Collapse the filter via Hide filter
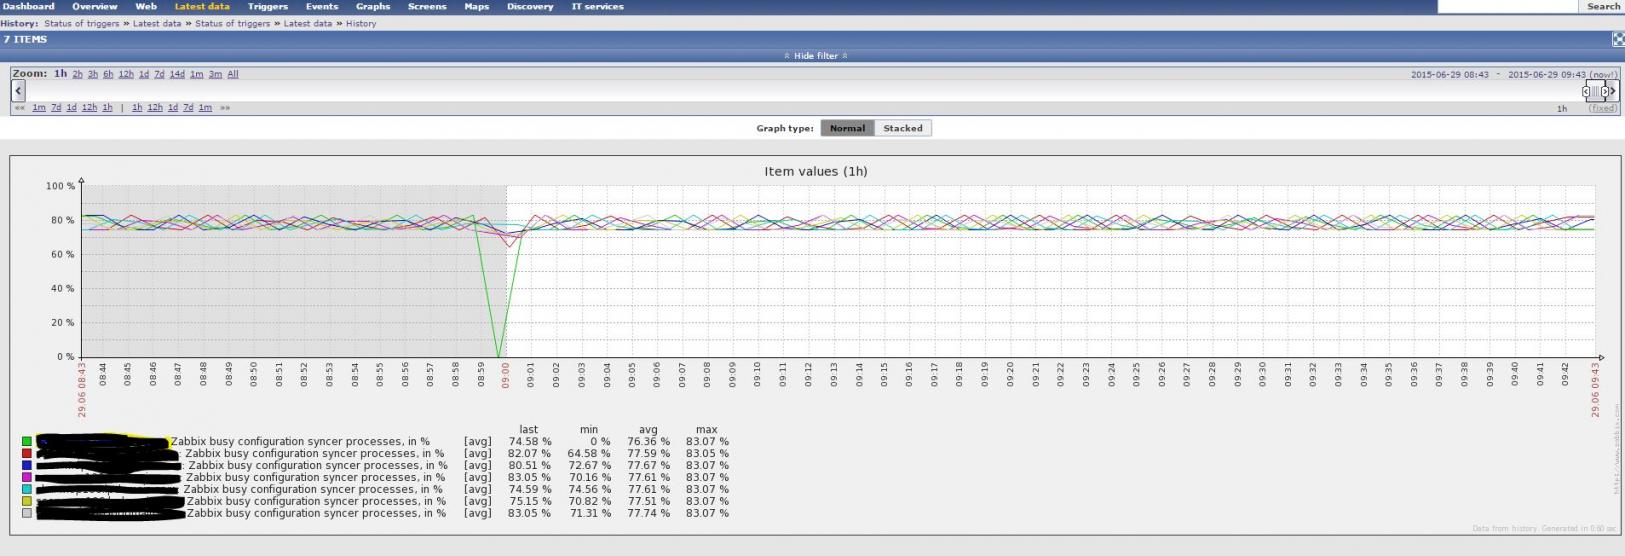Viewport: 1625px width, 556px height. click(x=816, y=56)
